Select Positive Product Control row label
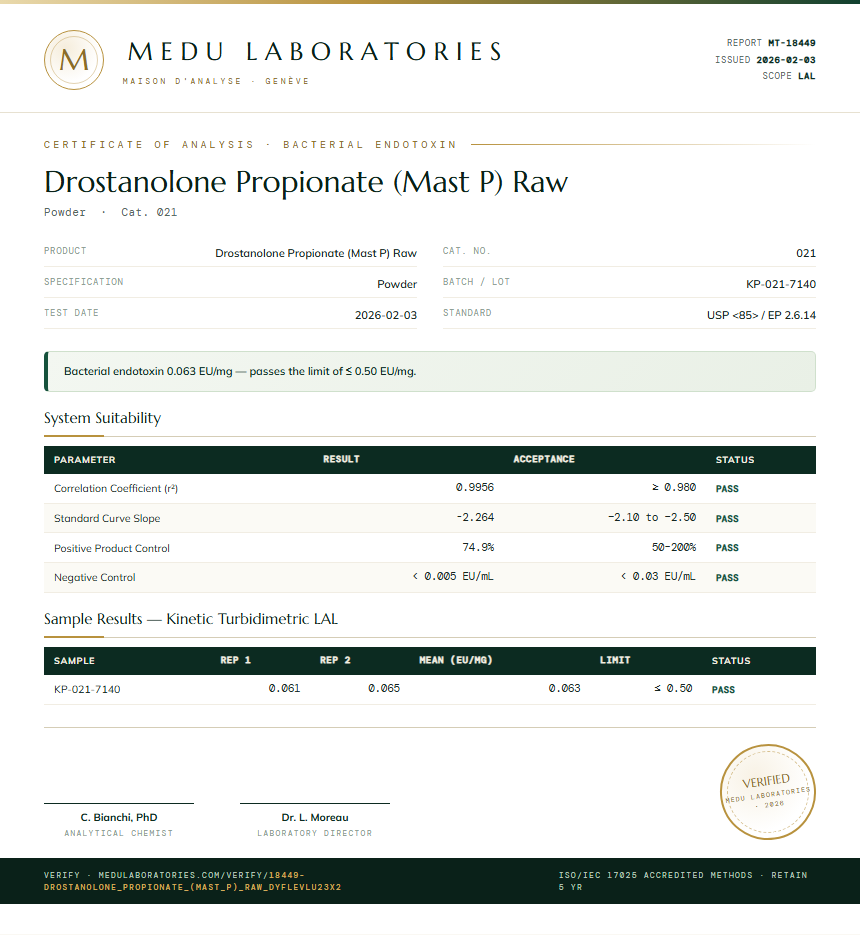Screen dimensions: 860x935 (x=112, y=548)
